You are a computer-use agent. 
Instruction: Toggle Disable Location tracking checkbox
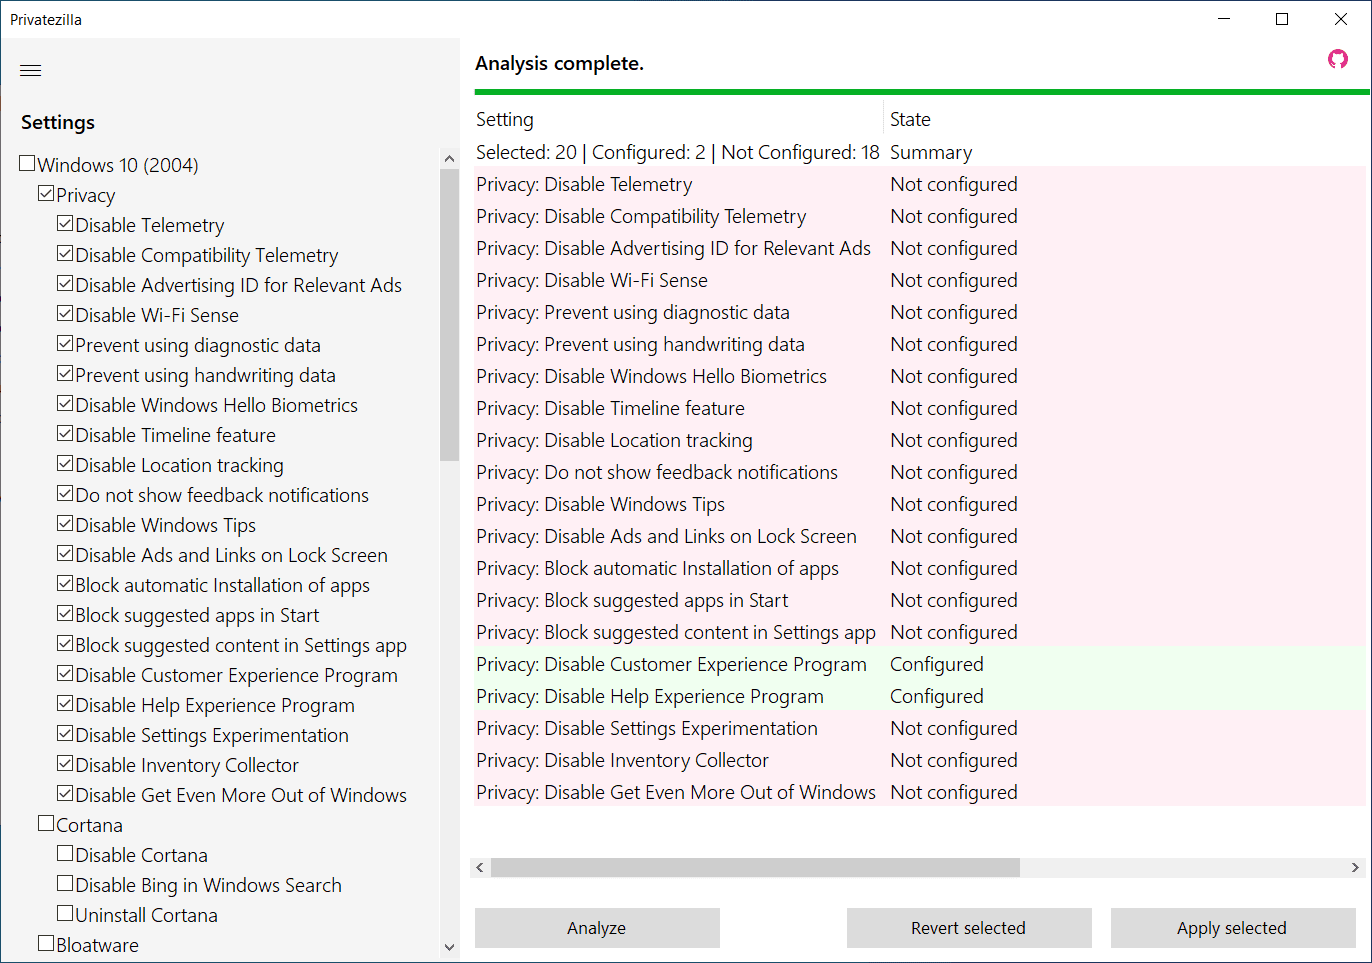[65, 464]
